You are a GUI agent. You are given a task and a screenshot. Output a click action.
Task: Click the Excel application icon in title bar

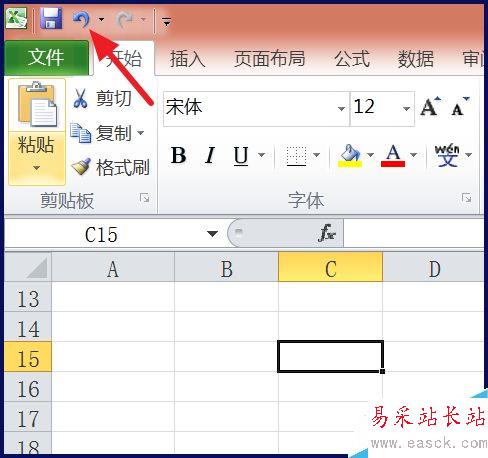pos(17,19)
